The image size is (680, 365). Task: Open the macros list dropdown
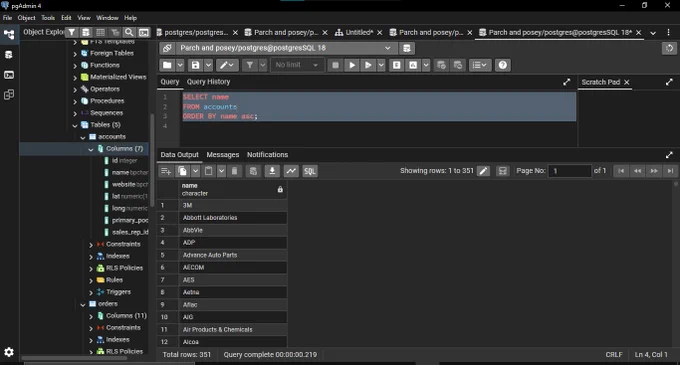tap(480, 65)
